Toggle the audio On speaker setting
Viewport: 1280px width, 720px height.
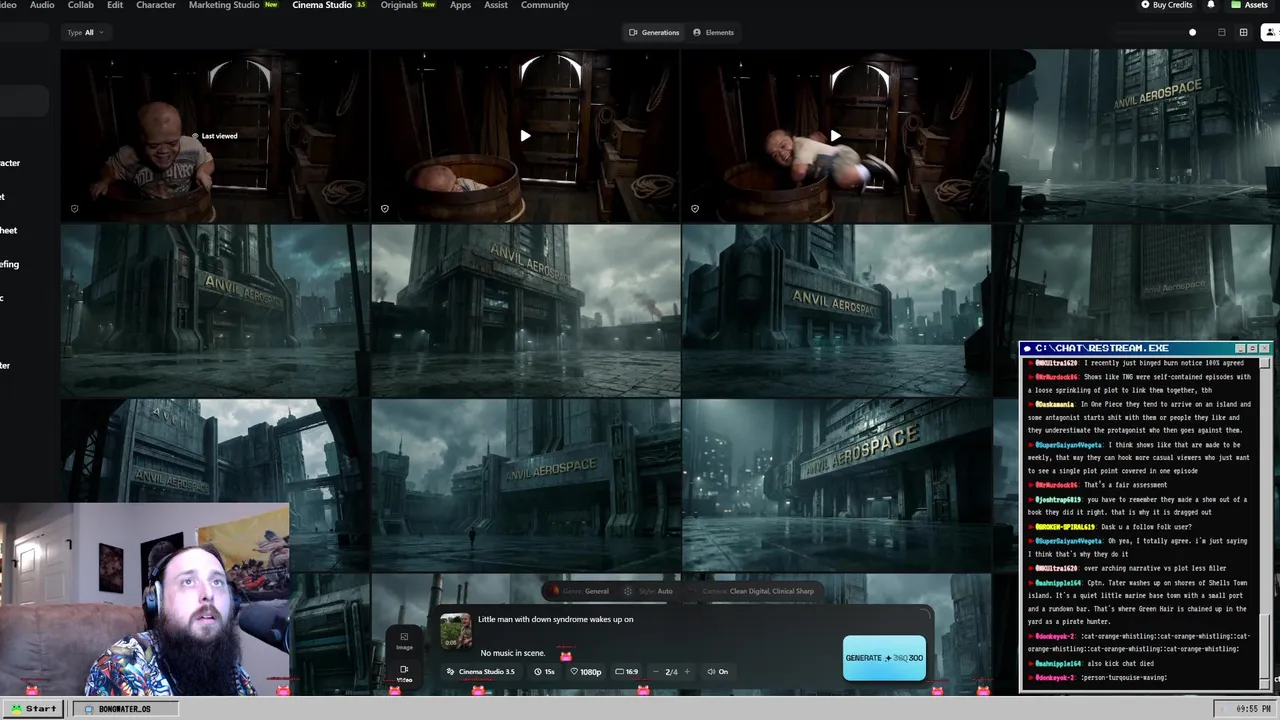pos(718,672)
